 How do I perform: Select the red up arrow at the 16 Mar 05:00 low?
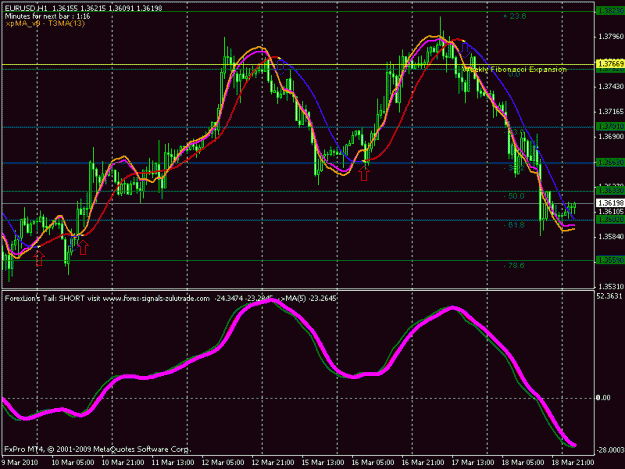pyautogui.click(x=364, y=173)
